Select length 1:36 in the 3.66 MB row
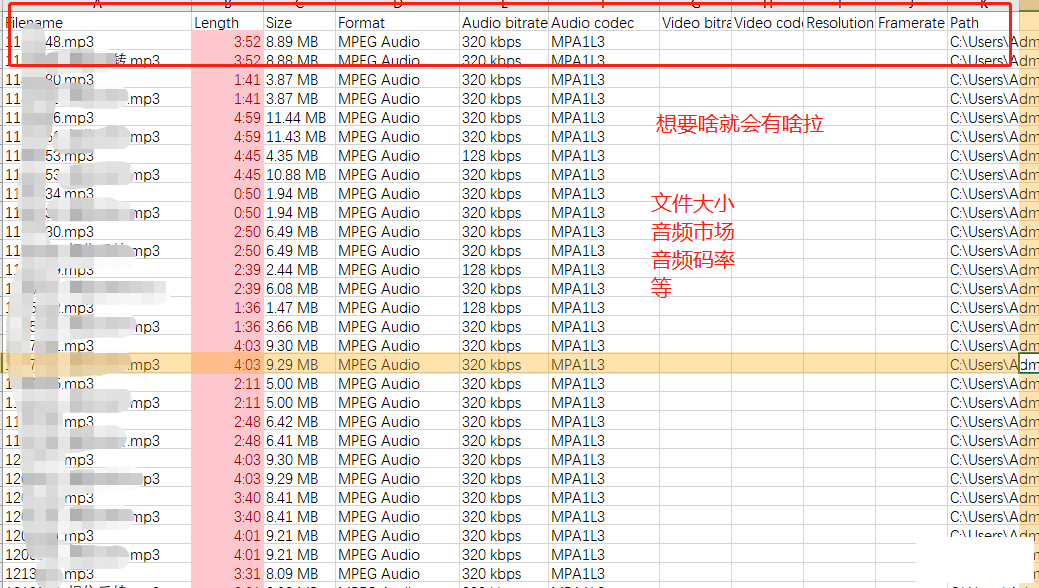 pyautogui.click(x=227, y=327)
